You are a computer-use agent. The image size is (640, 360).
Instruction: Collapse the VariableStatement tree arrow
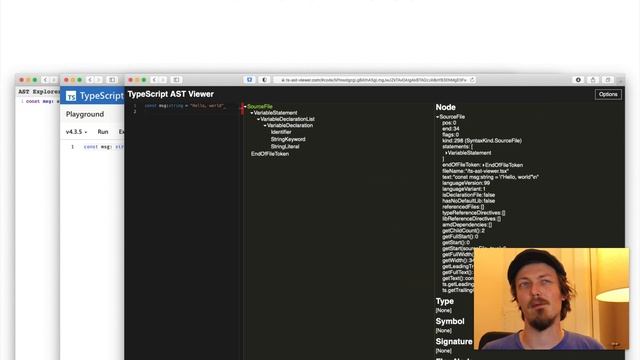pyautogui.click(x=252, y=113)
